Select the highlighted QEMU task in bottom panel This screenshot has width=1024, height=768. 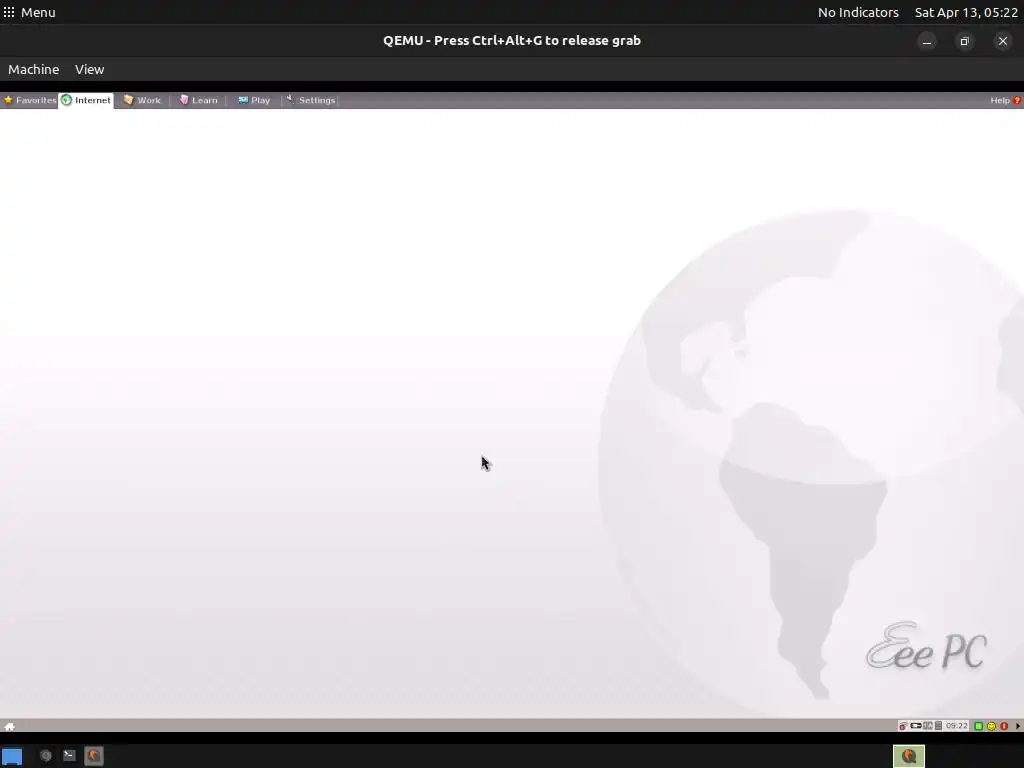click(x=909, y=756)
